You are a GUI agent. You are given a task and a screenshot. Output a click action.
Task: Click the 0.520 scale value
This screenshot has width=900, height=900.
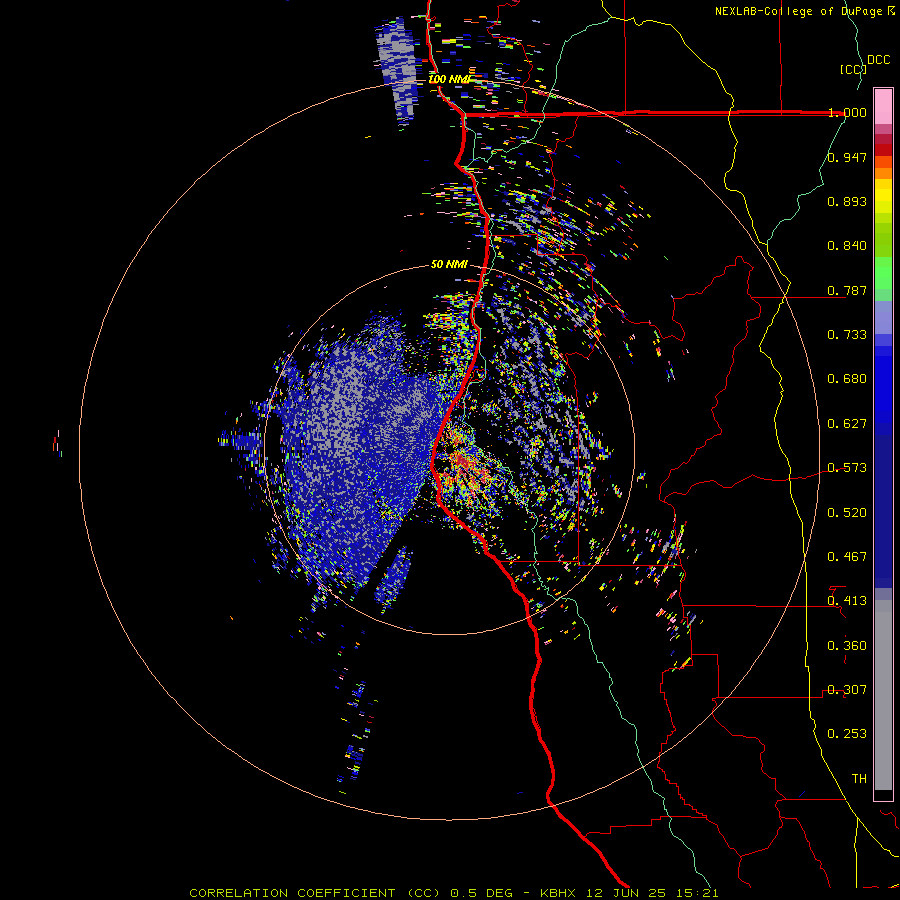(847, 513)
